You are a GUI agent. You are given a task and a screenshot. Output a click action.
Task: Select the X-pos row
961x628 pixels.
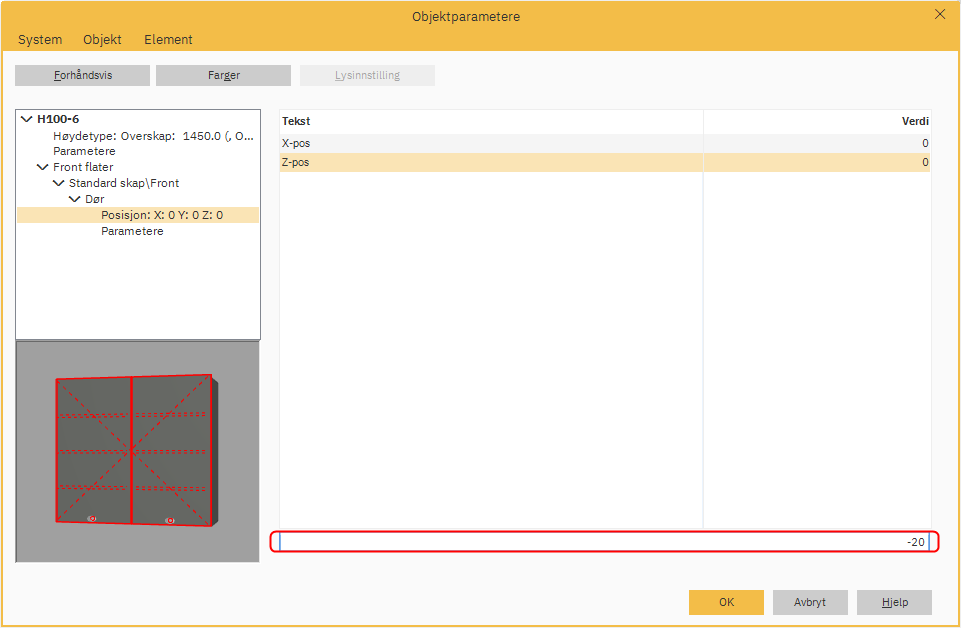tap(490, 143)
